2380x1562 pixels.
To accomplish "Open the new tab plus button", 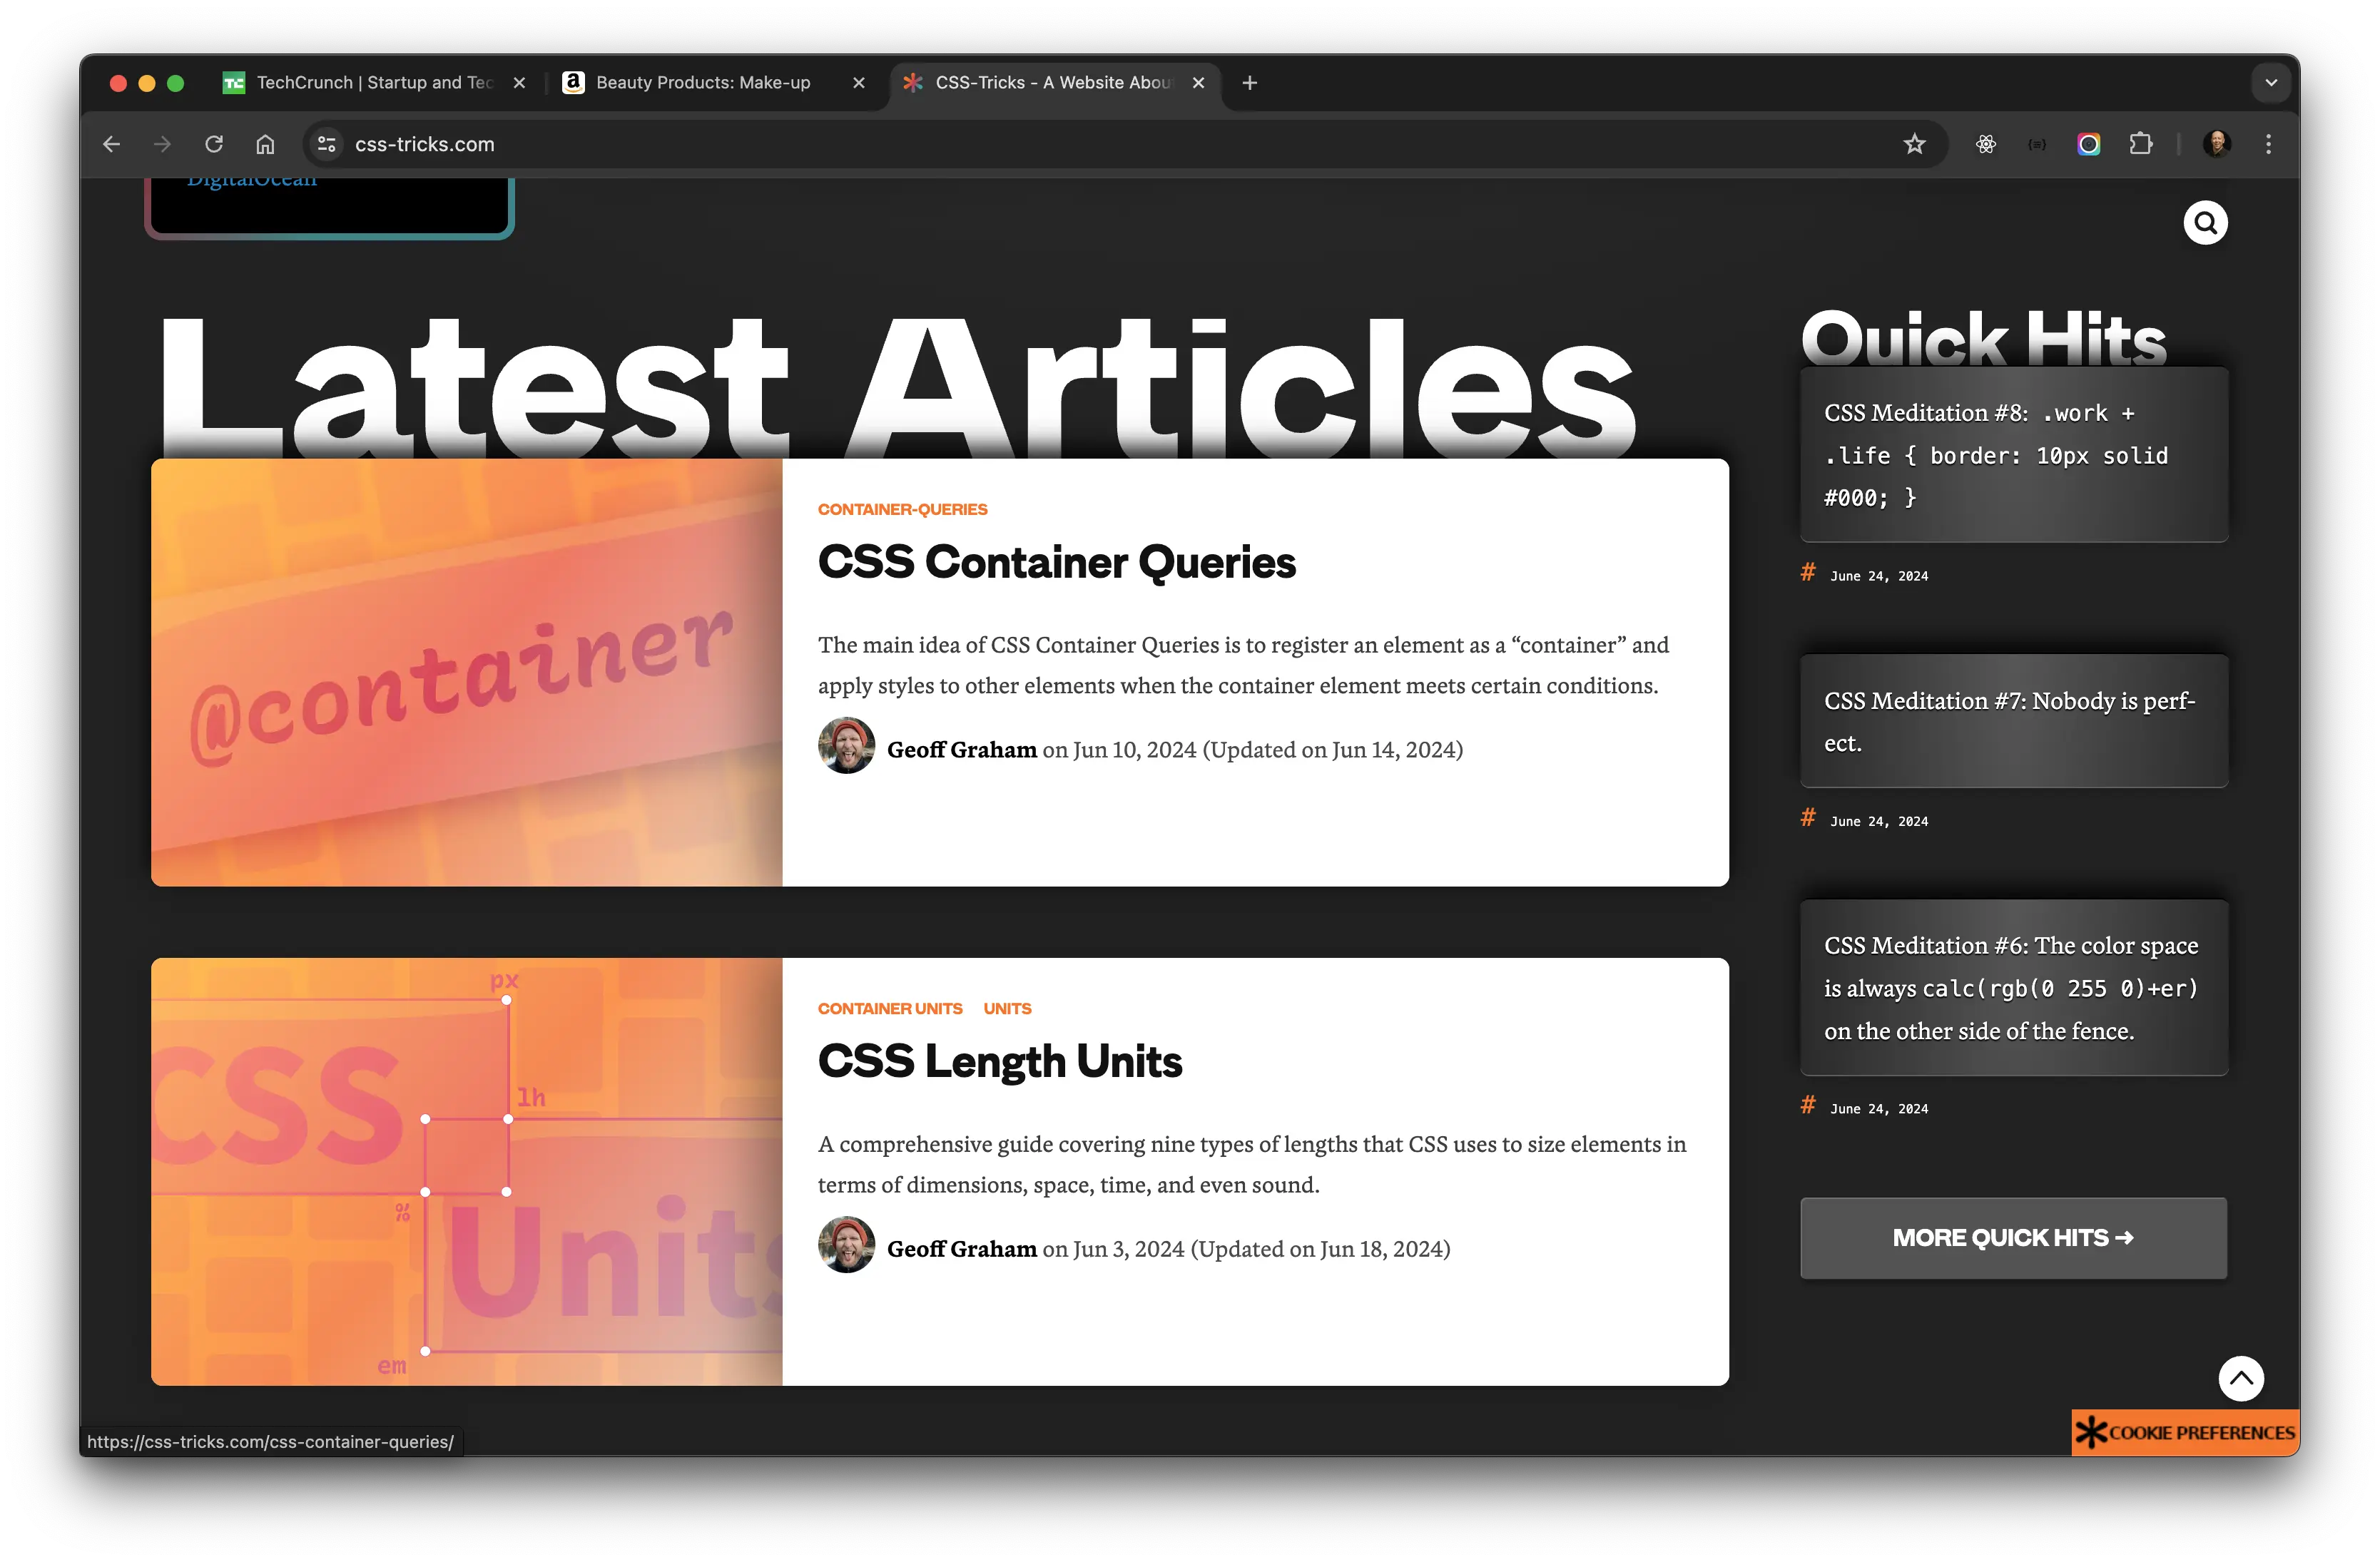I will pos(1249,82).
